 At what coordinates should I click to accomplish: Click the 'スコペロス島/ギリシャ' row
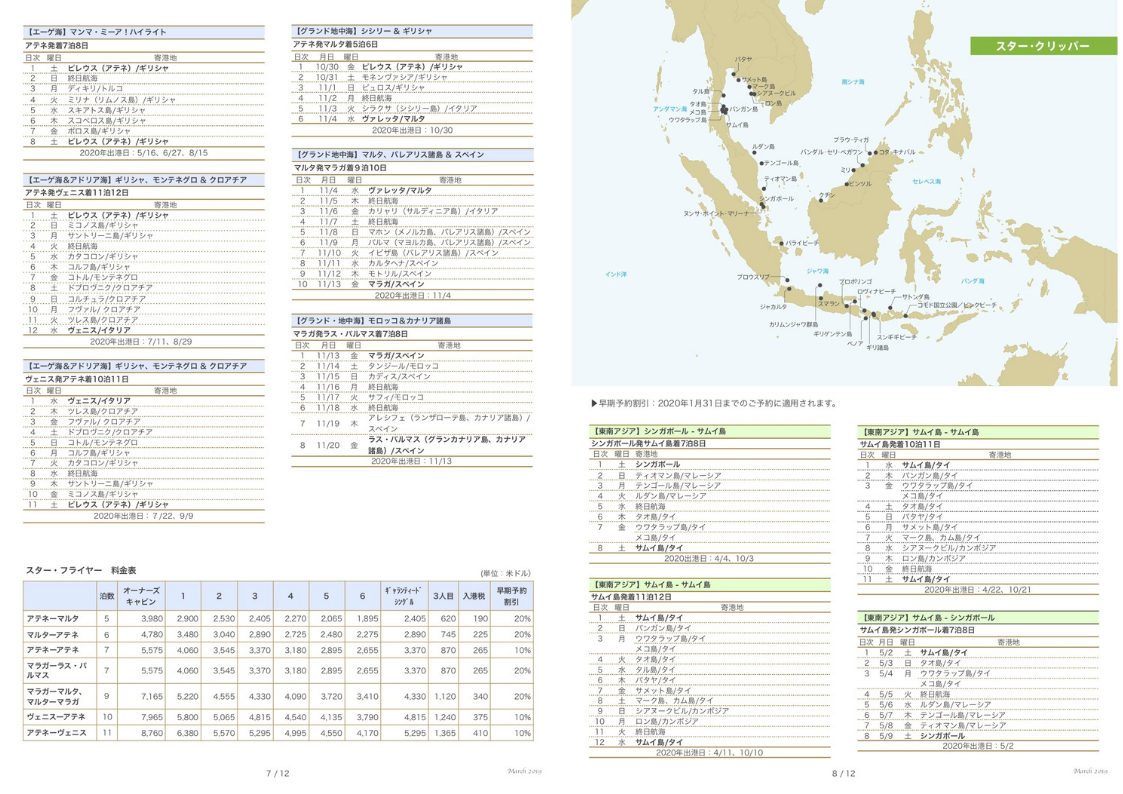point(107,121)
